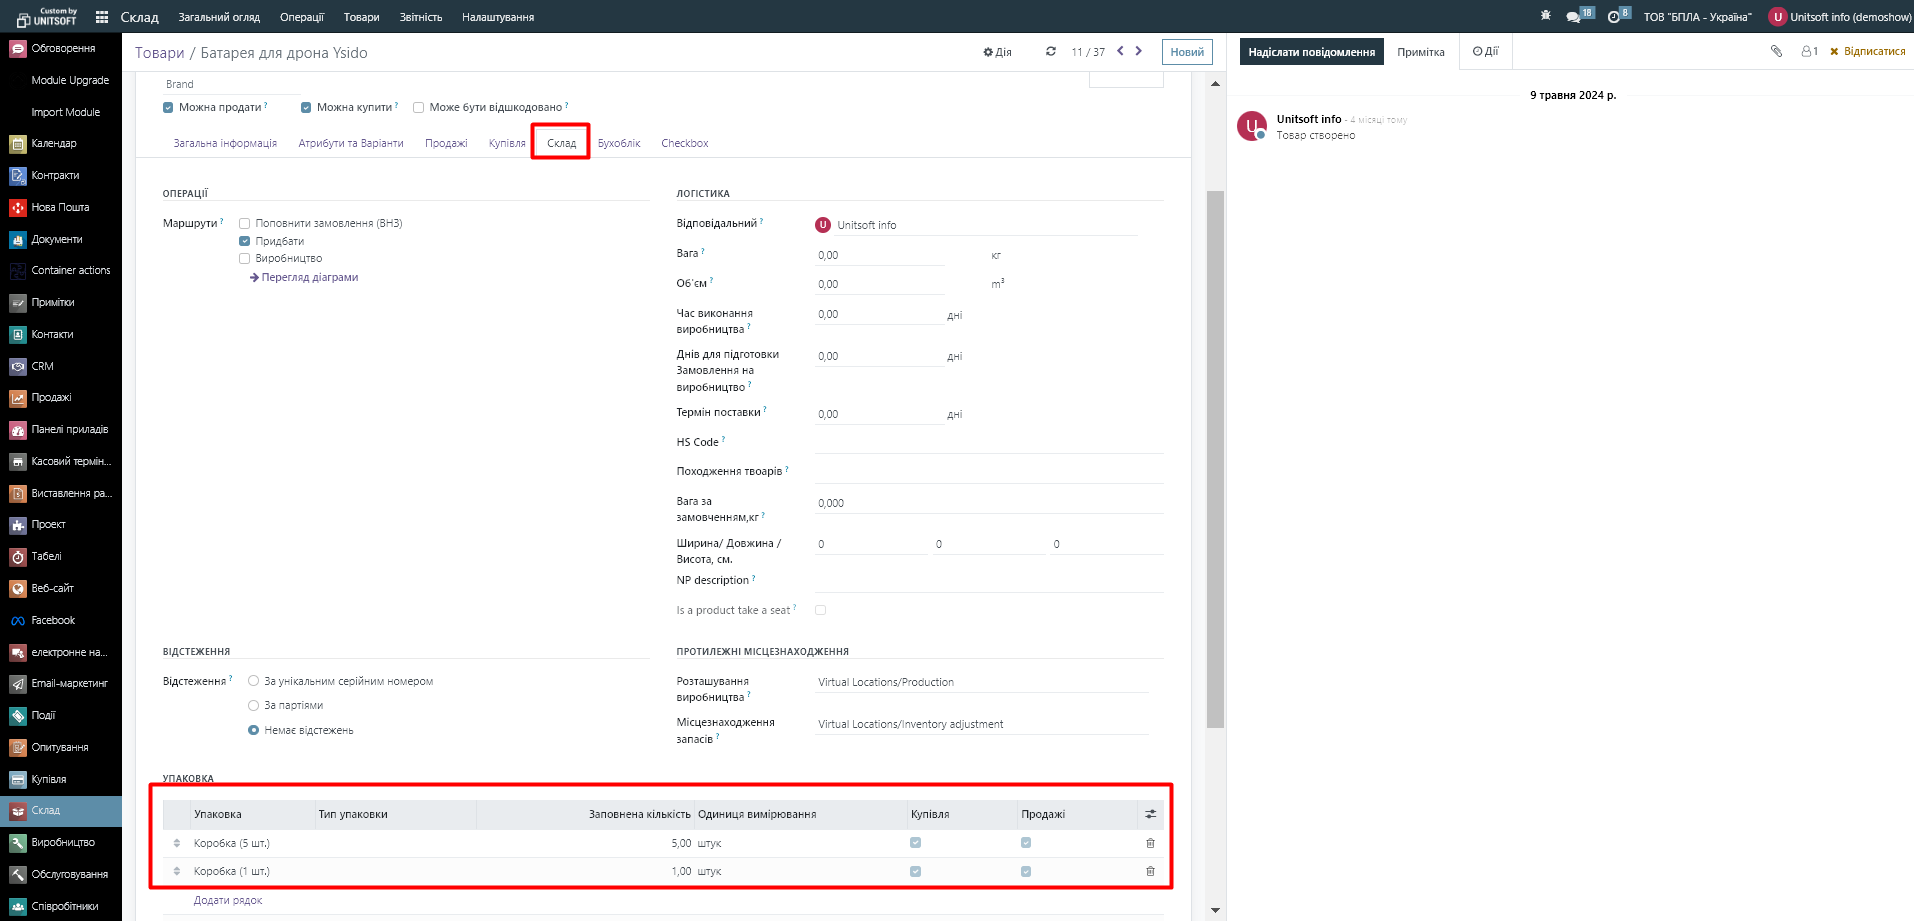Screen dimensions: 1914x921
Task: Go to next record arrow
Action: [1139, 51]
